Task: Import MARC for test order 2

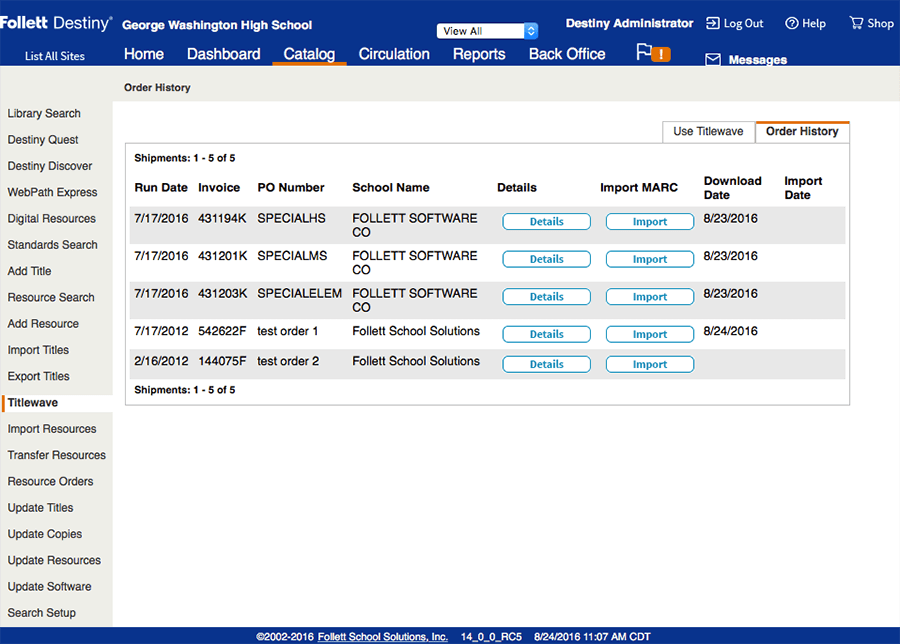Action: pyautogui.click(x=650, y=364)
